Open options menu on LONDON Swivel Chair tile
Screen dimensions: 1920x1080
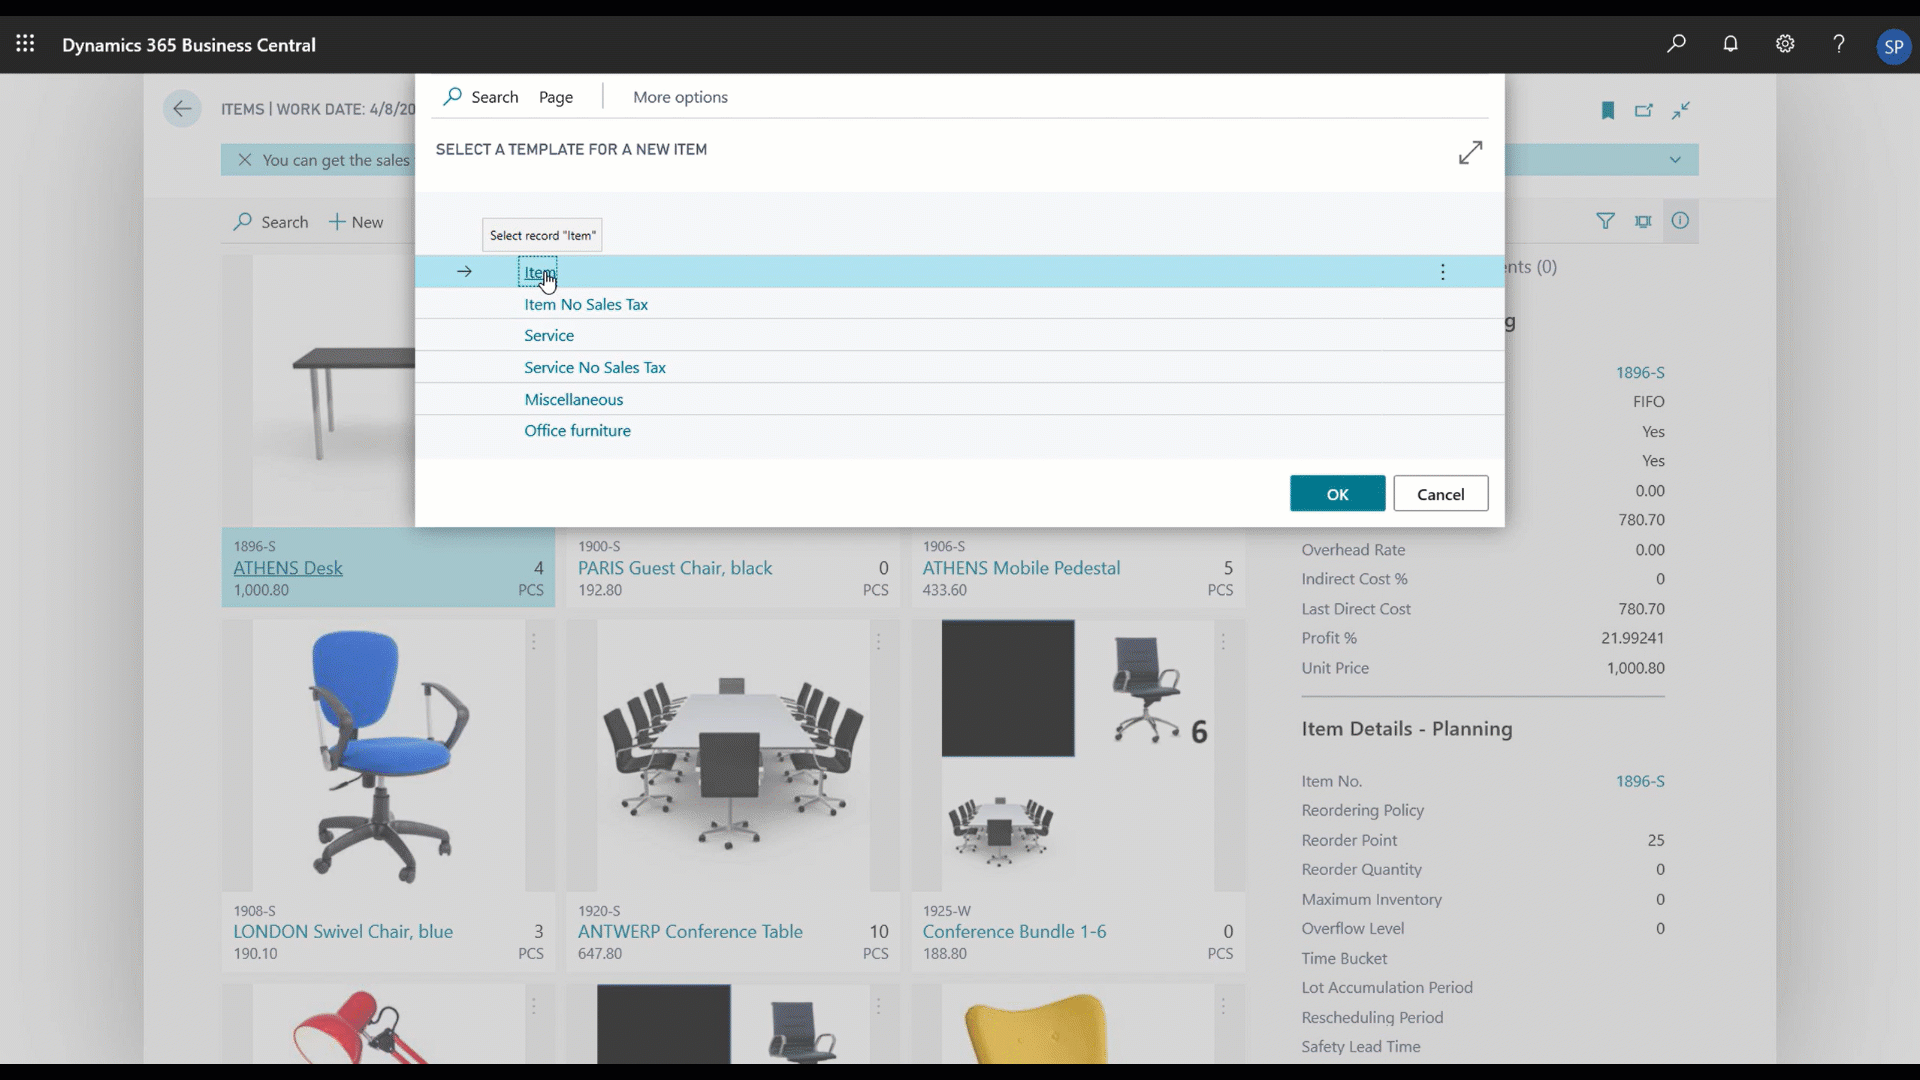click(534, 642)
